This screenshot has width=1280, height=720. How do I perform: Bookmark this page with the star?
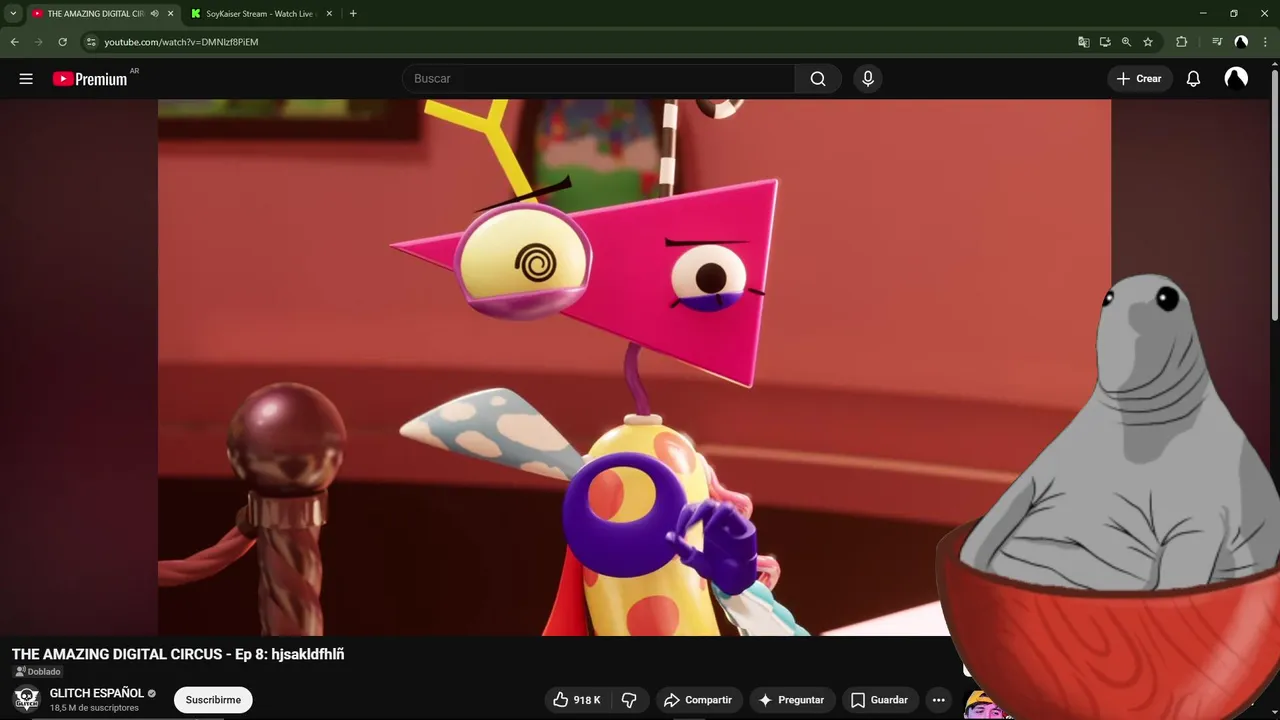(1148, 42)
